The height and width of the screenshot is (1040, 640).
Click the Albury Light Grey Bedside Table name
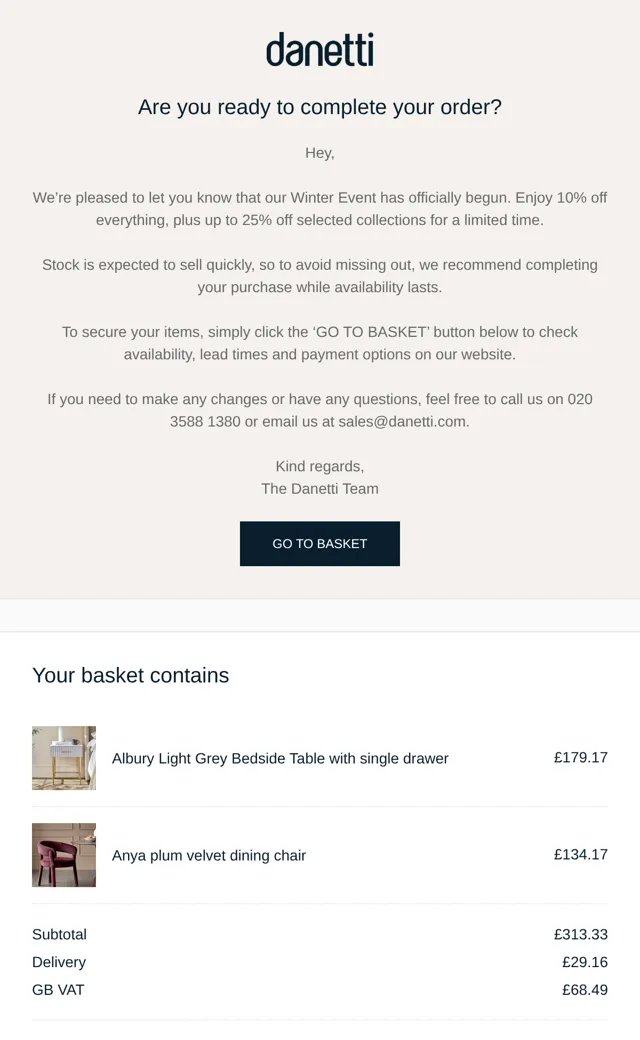tap(280, 758)
